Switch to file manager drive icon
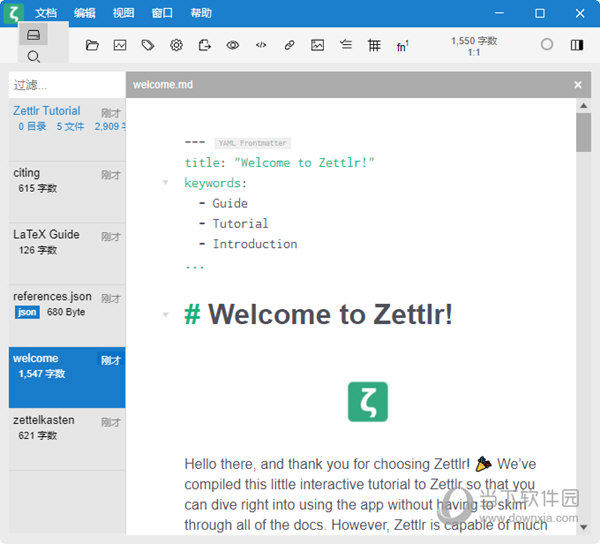This screenshot has height=544, width=600. [x=33, y=35]
